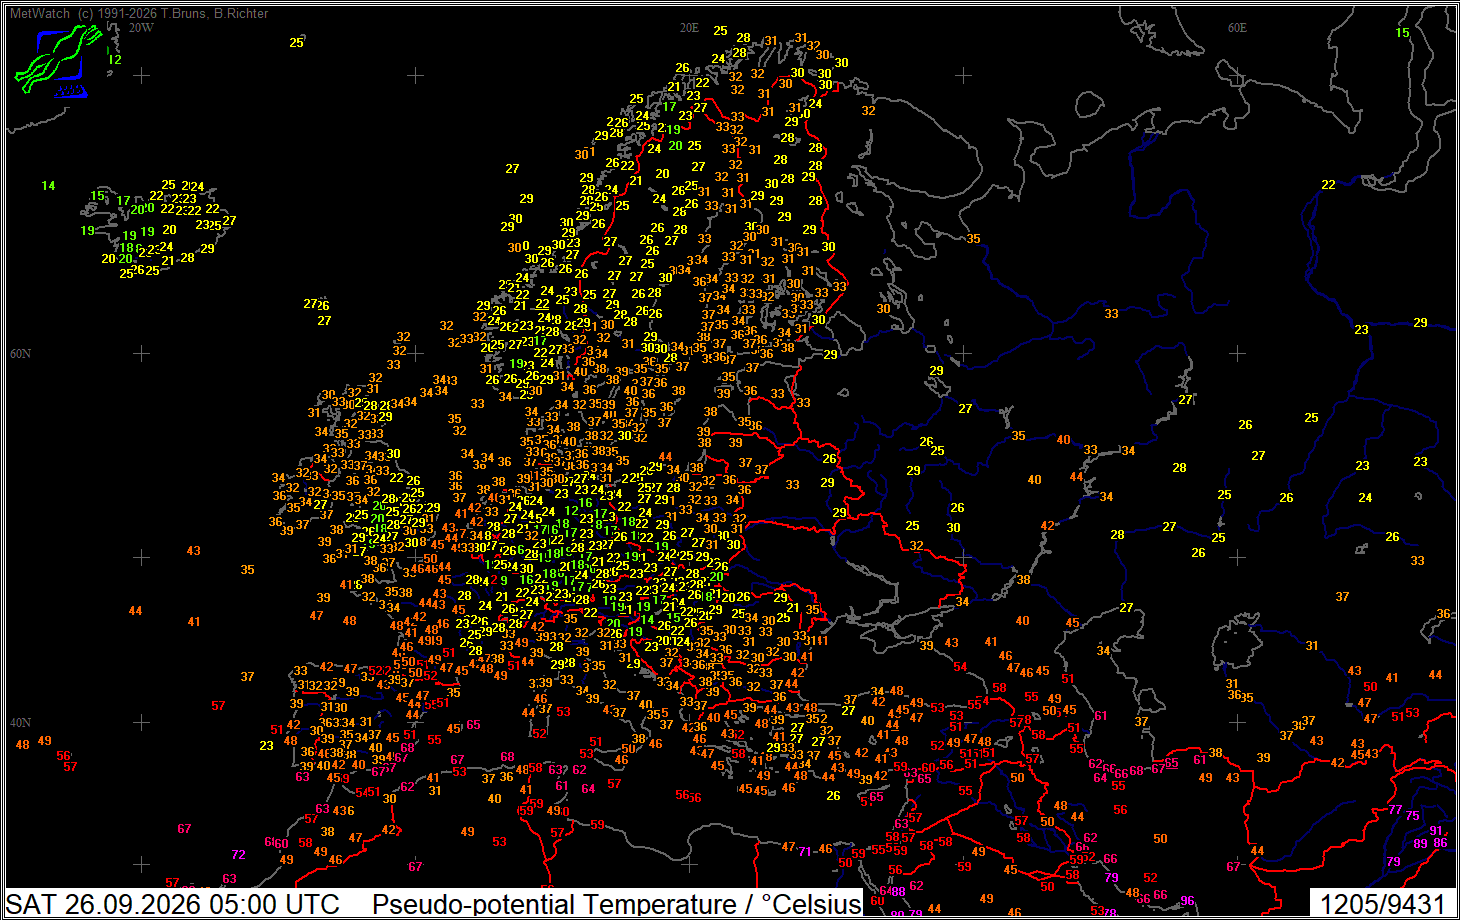
Task: Click the MetWatch computer logo icon
Action: coord(58,61)
